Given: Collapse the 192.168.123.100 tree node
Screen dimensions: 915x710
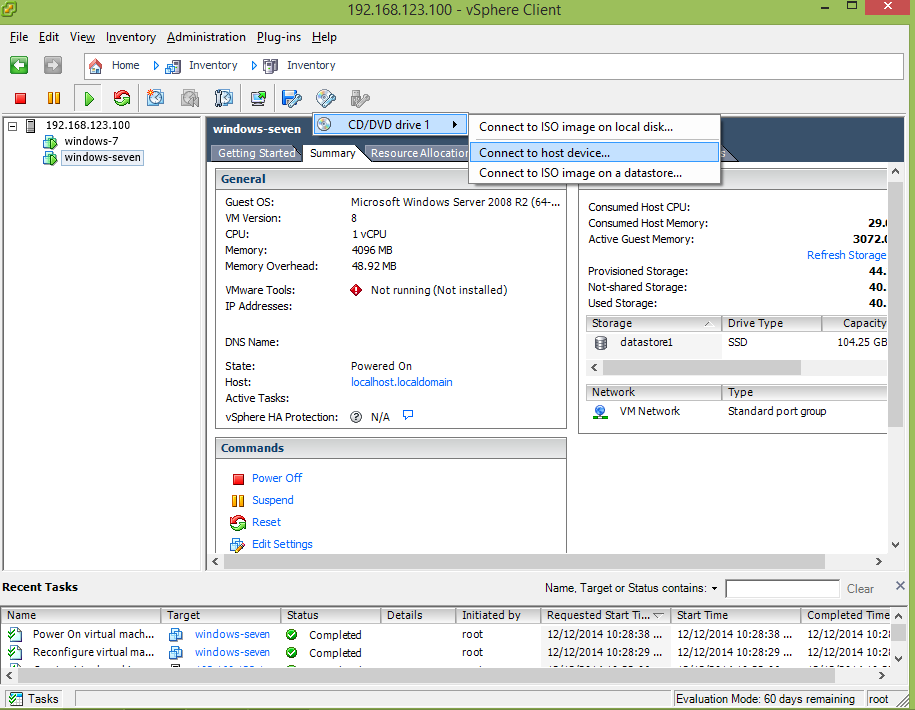Looking at the screenshot, I should coord(12,125).
